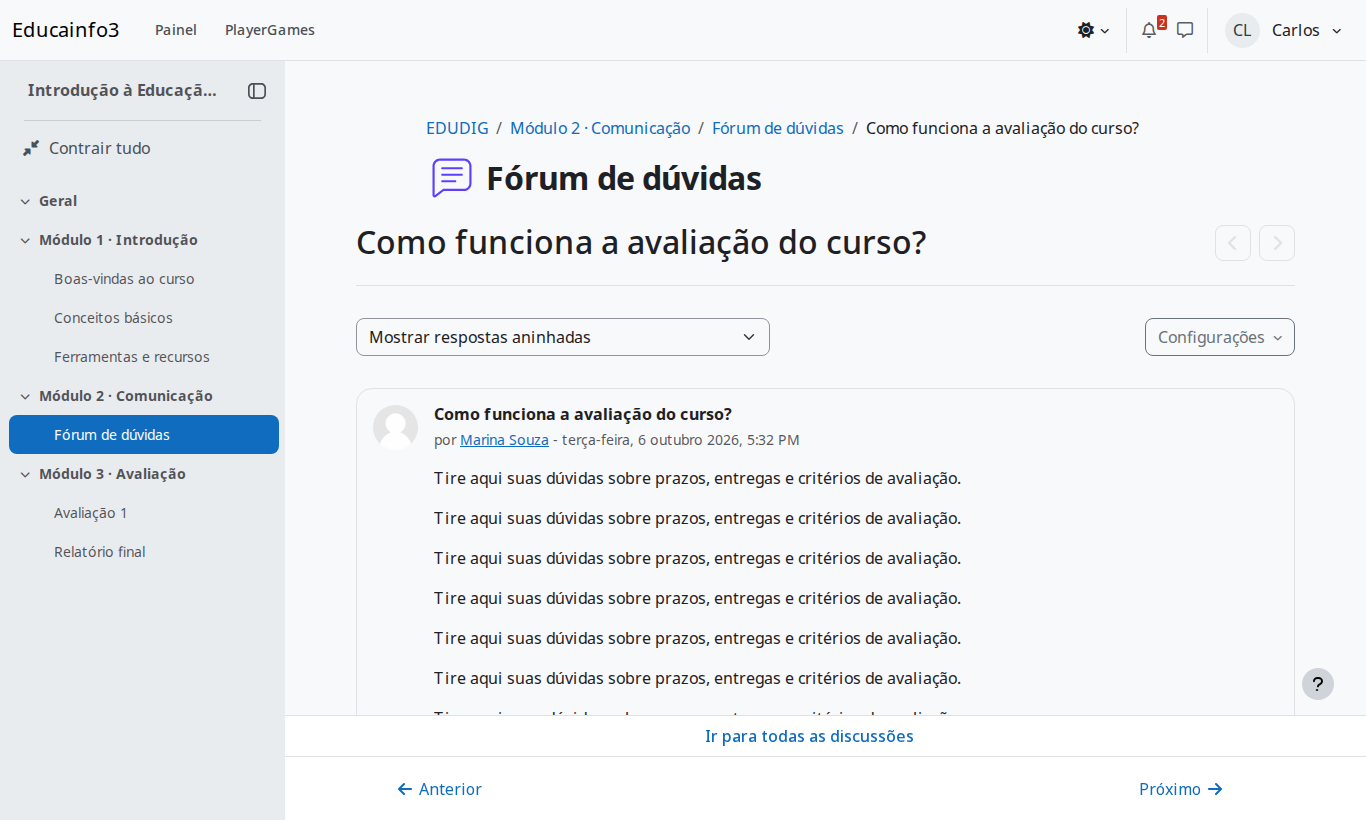
Task: Click the CL user avatar
Action: [x=1242, y=30]
